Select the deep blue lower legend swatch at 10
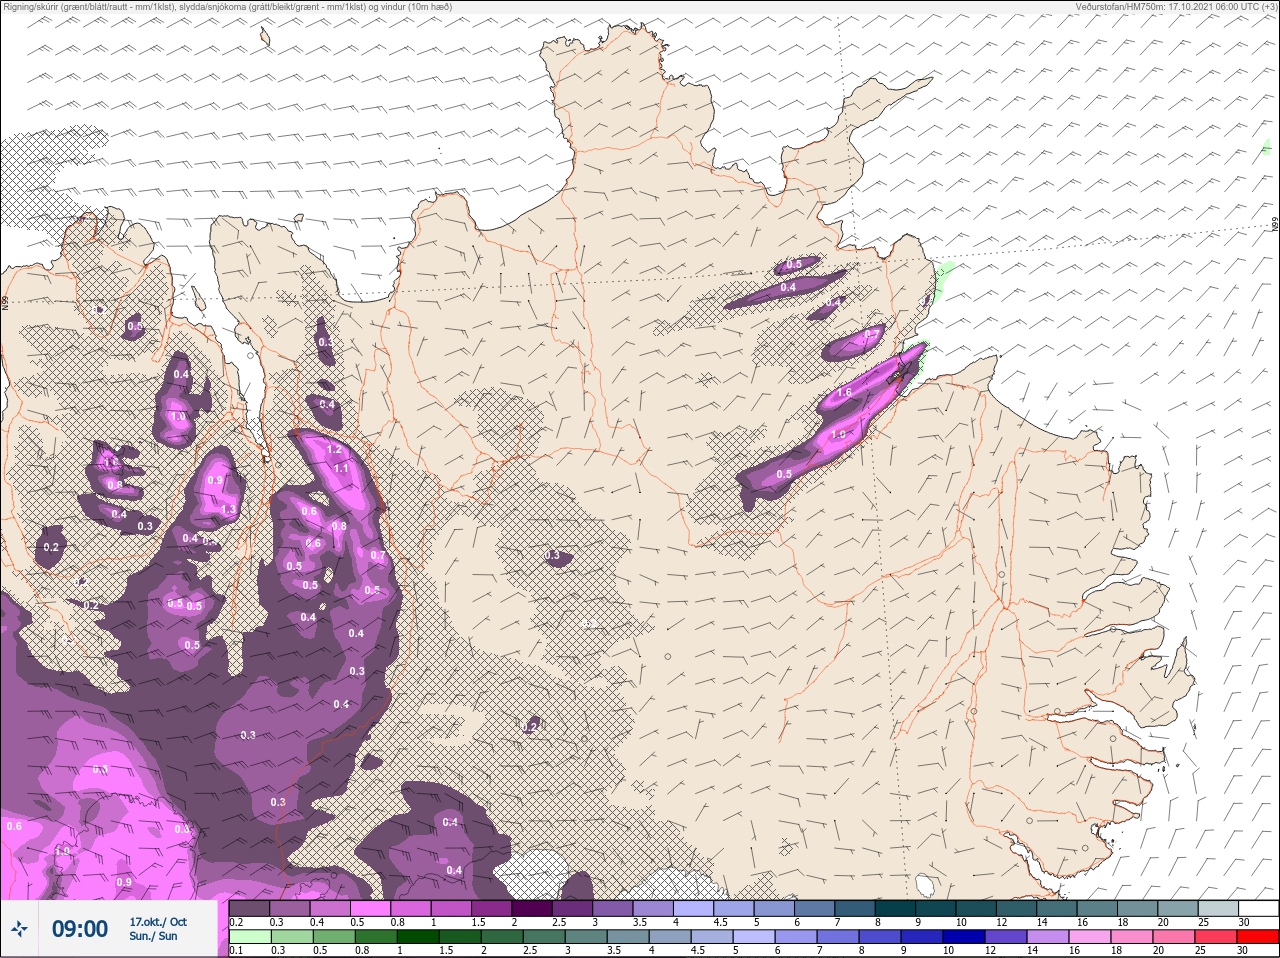 coord(964,937)
